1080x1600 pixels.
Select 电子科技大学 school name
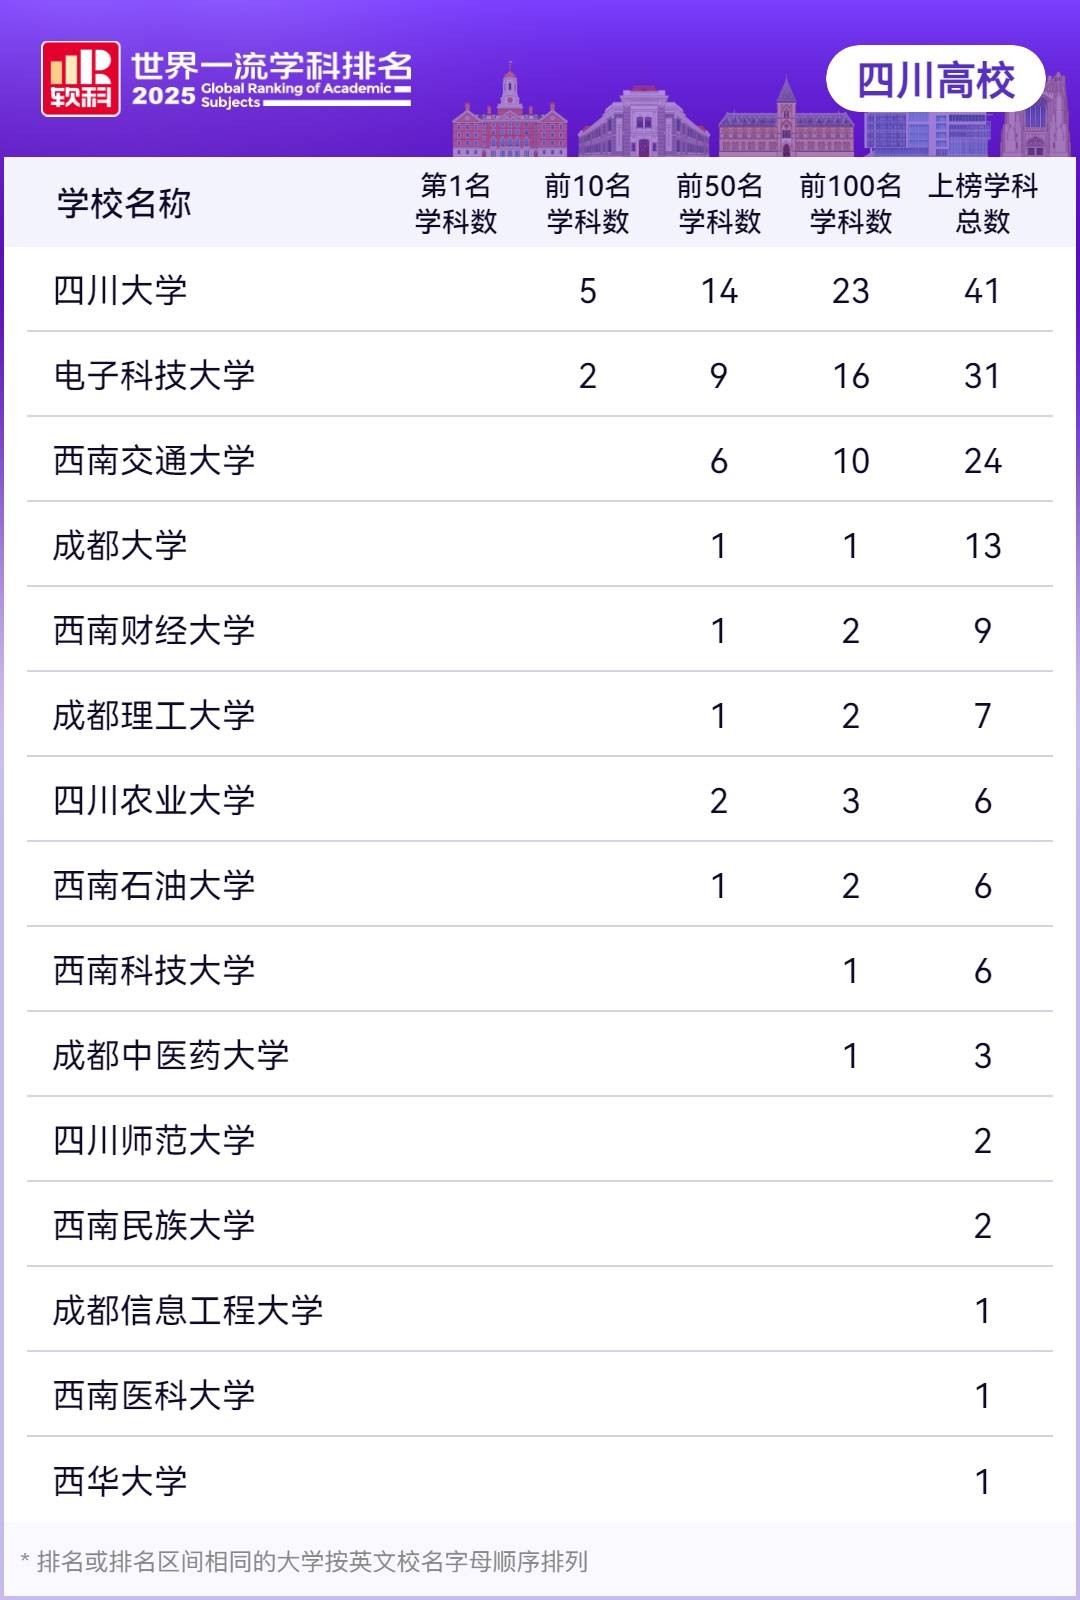(x=154, y=376)
